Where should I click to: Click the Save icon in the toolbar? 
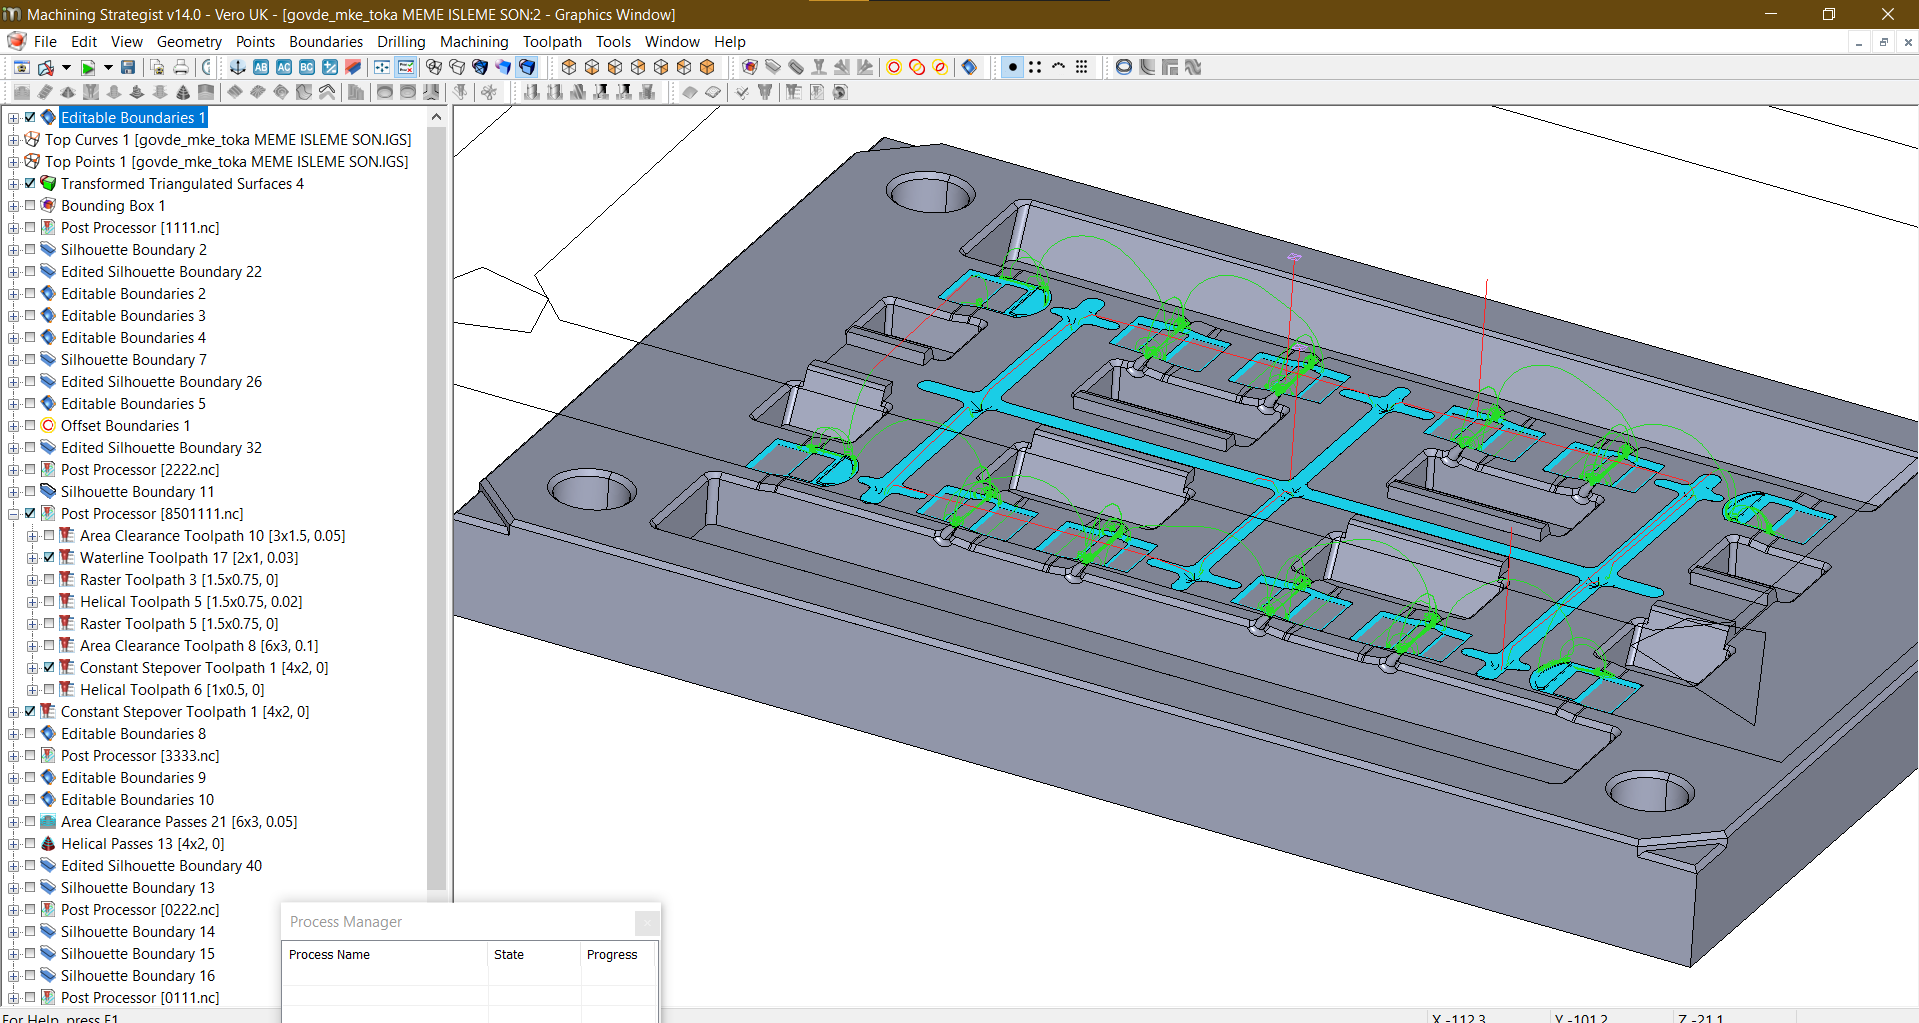pos(128,67)
